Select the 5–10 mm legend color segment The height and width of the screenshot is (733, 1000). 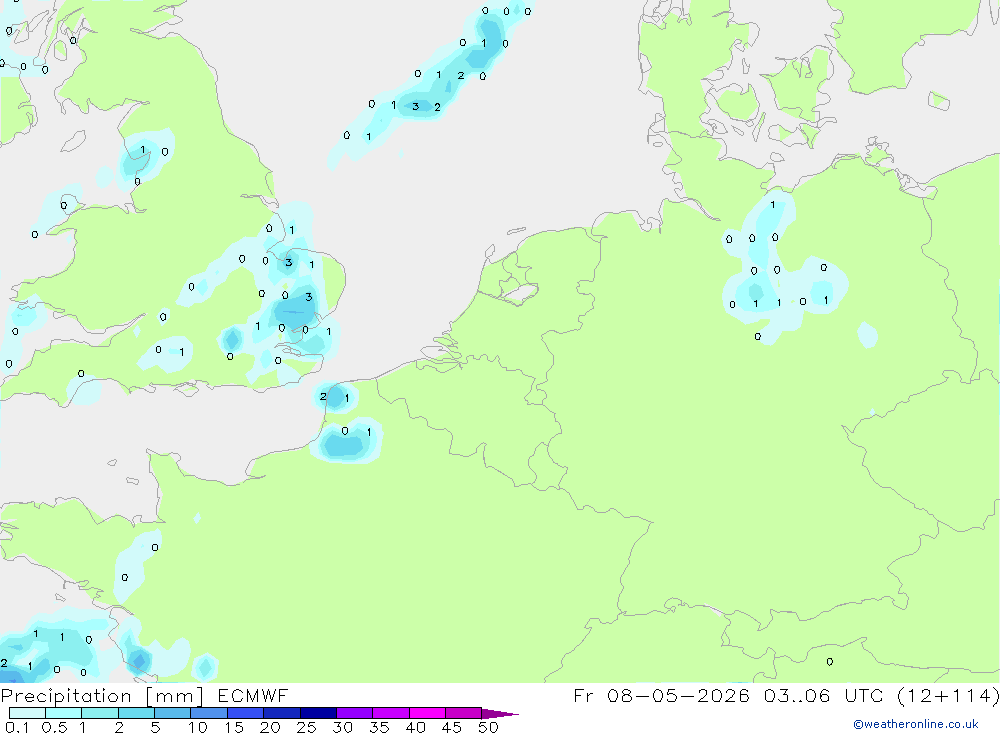(173, 713)
